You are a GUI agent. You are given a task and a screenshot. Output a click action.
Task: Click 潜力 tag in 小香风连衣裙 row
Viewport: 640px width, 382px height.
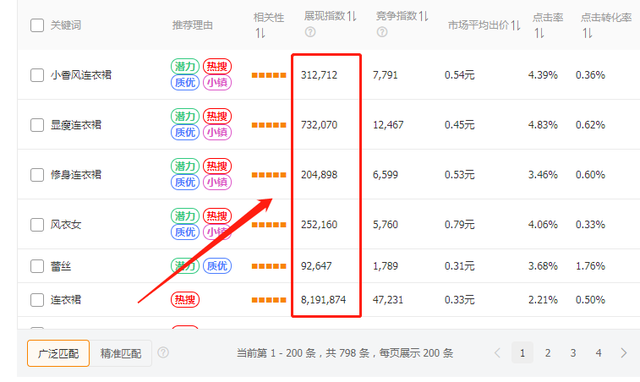(185, 66)
